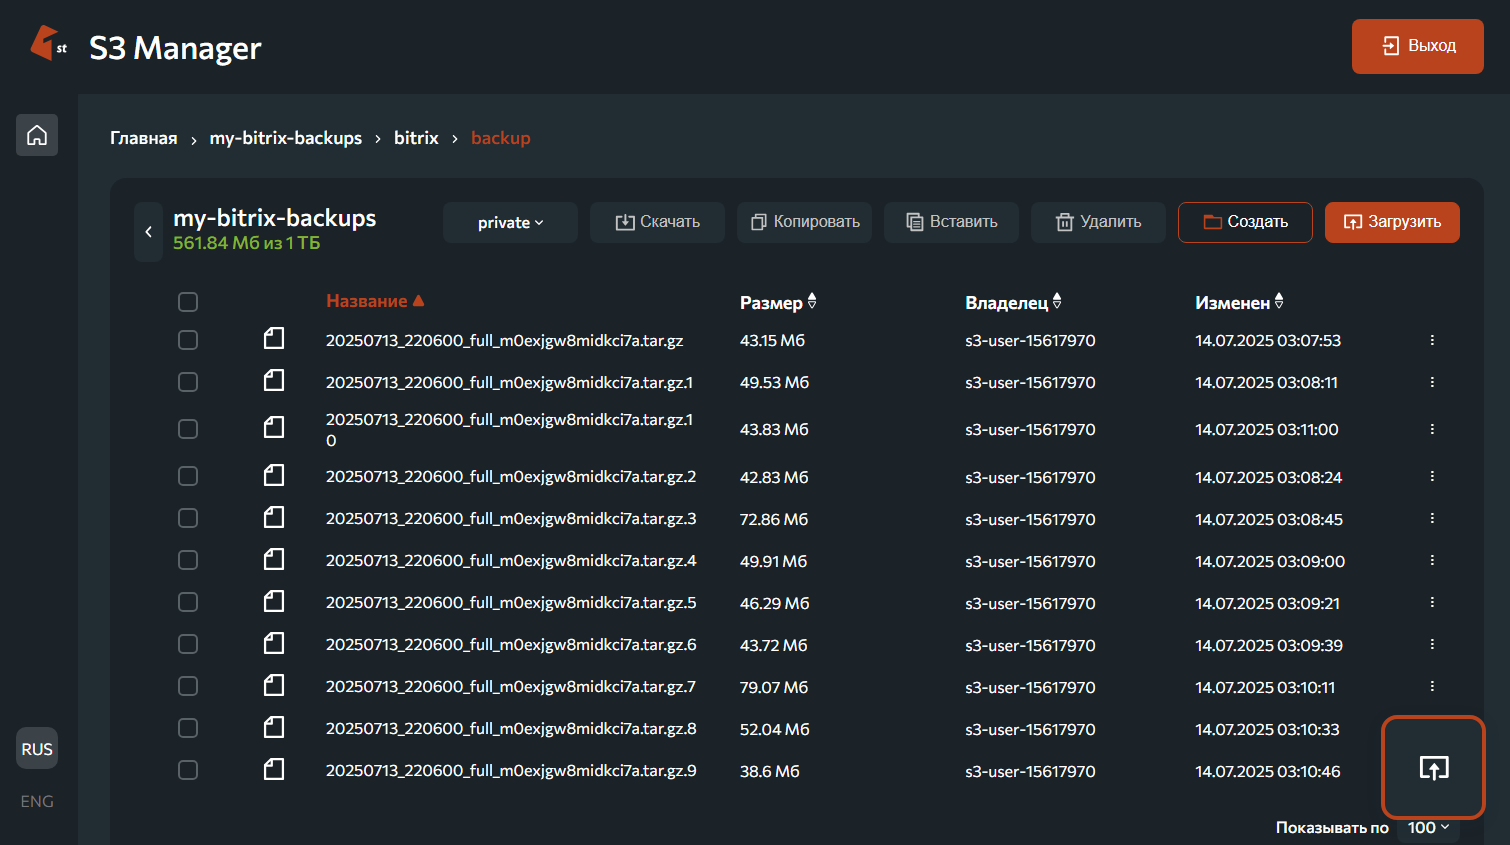This screenshot has width=1510, height=845.
Task: Select checkbox for tar.gz.5 file
Action: click(188, 602)
